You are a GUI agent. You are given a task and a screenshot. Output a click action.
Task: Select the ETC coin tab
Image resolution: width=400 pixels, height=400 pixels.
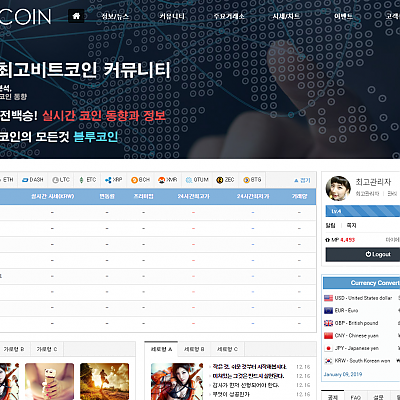coord(88,180)
